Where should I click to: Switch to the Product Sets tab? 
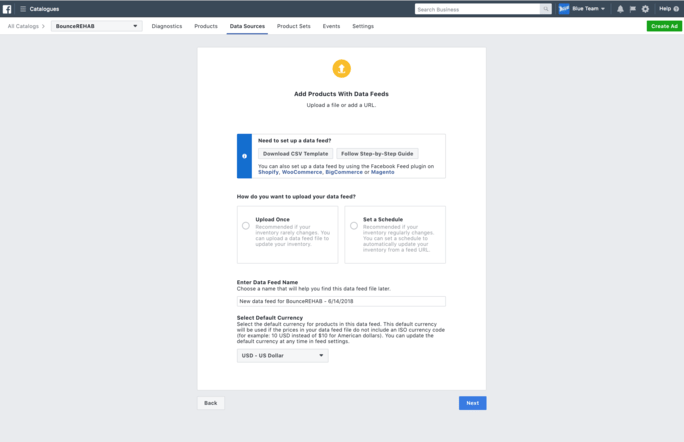(x=293, y=26)
